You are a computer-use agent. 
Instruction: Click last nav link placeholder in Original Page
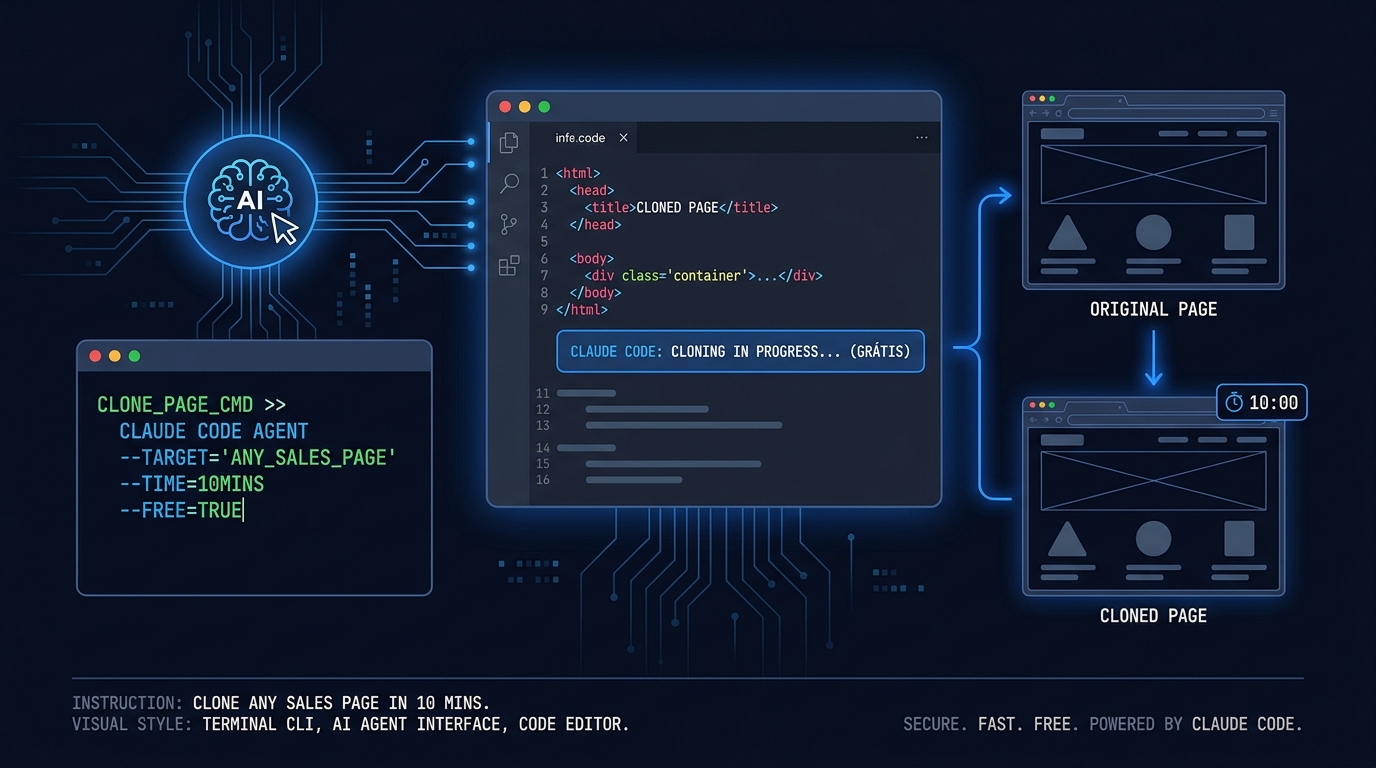tap(1252, 133)
